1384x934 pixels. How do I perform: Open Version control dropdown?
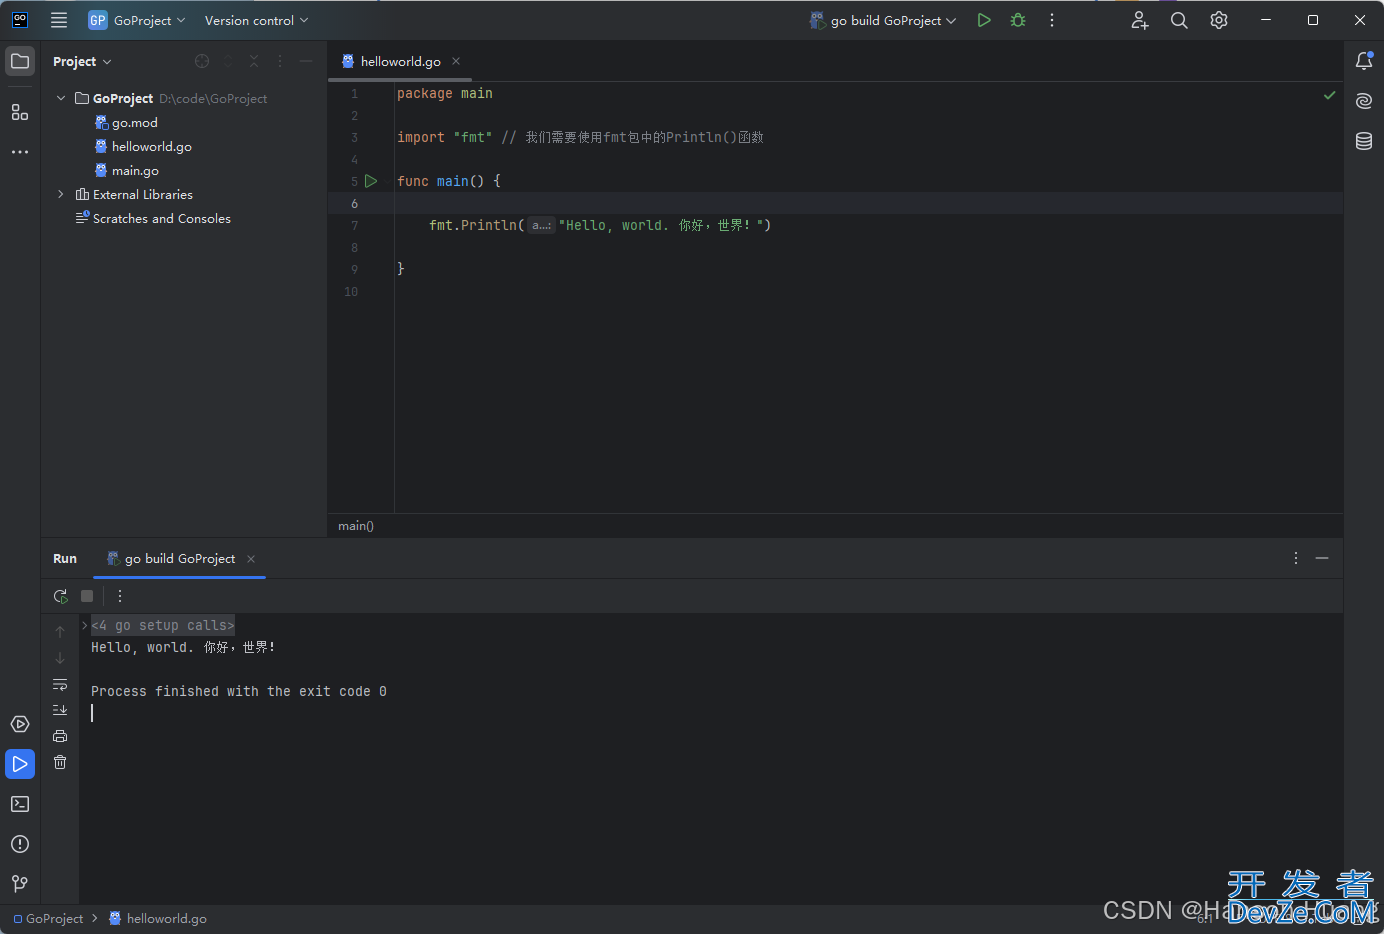(257, 20)
